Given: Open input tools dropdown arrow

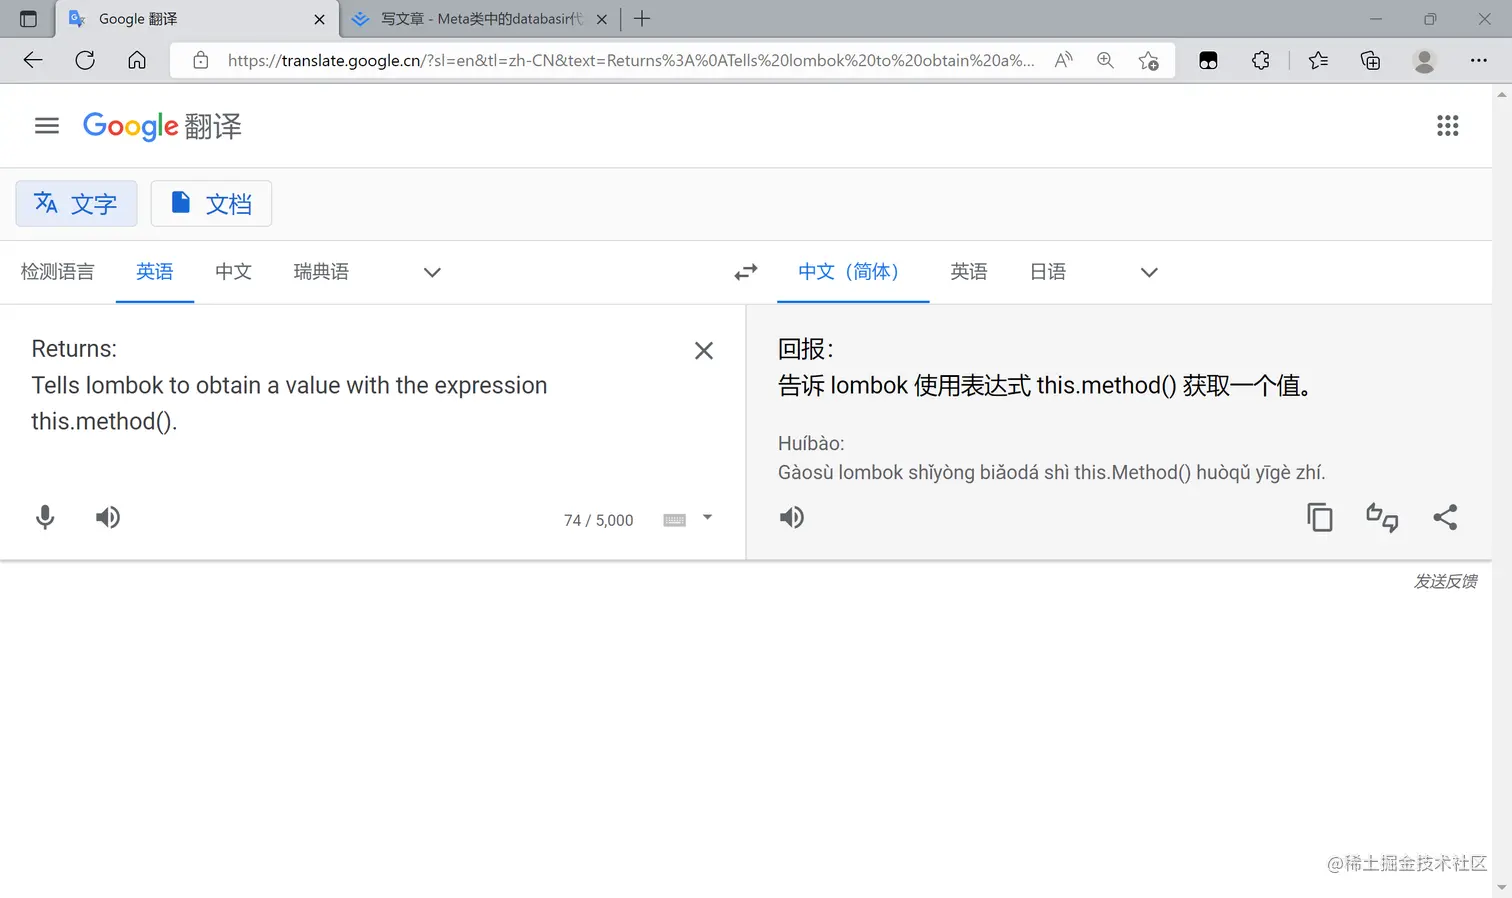Looking at the screenshot, I should pos(707,518).
